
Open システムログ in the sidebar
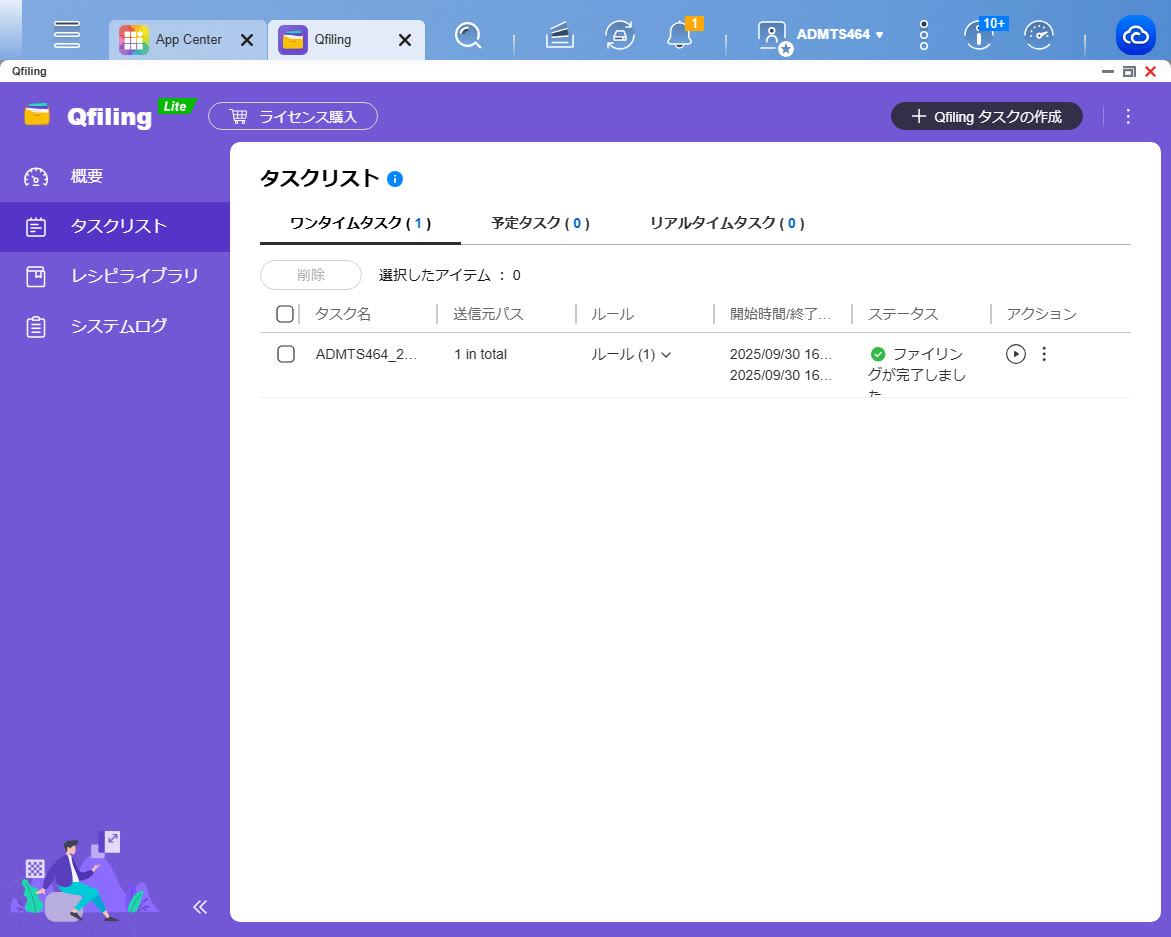click(118, 326)
